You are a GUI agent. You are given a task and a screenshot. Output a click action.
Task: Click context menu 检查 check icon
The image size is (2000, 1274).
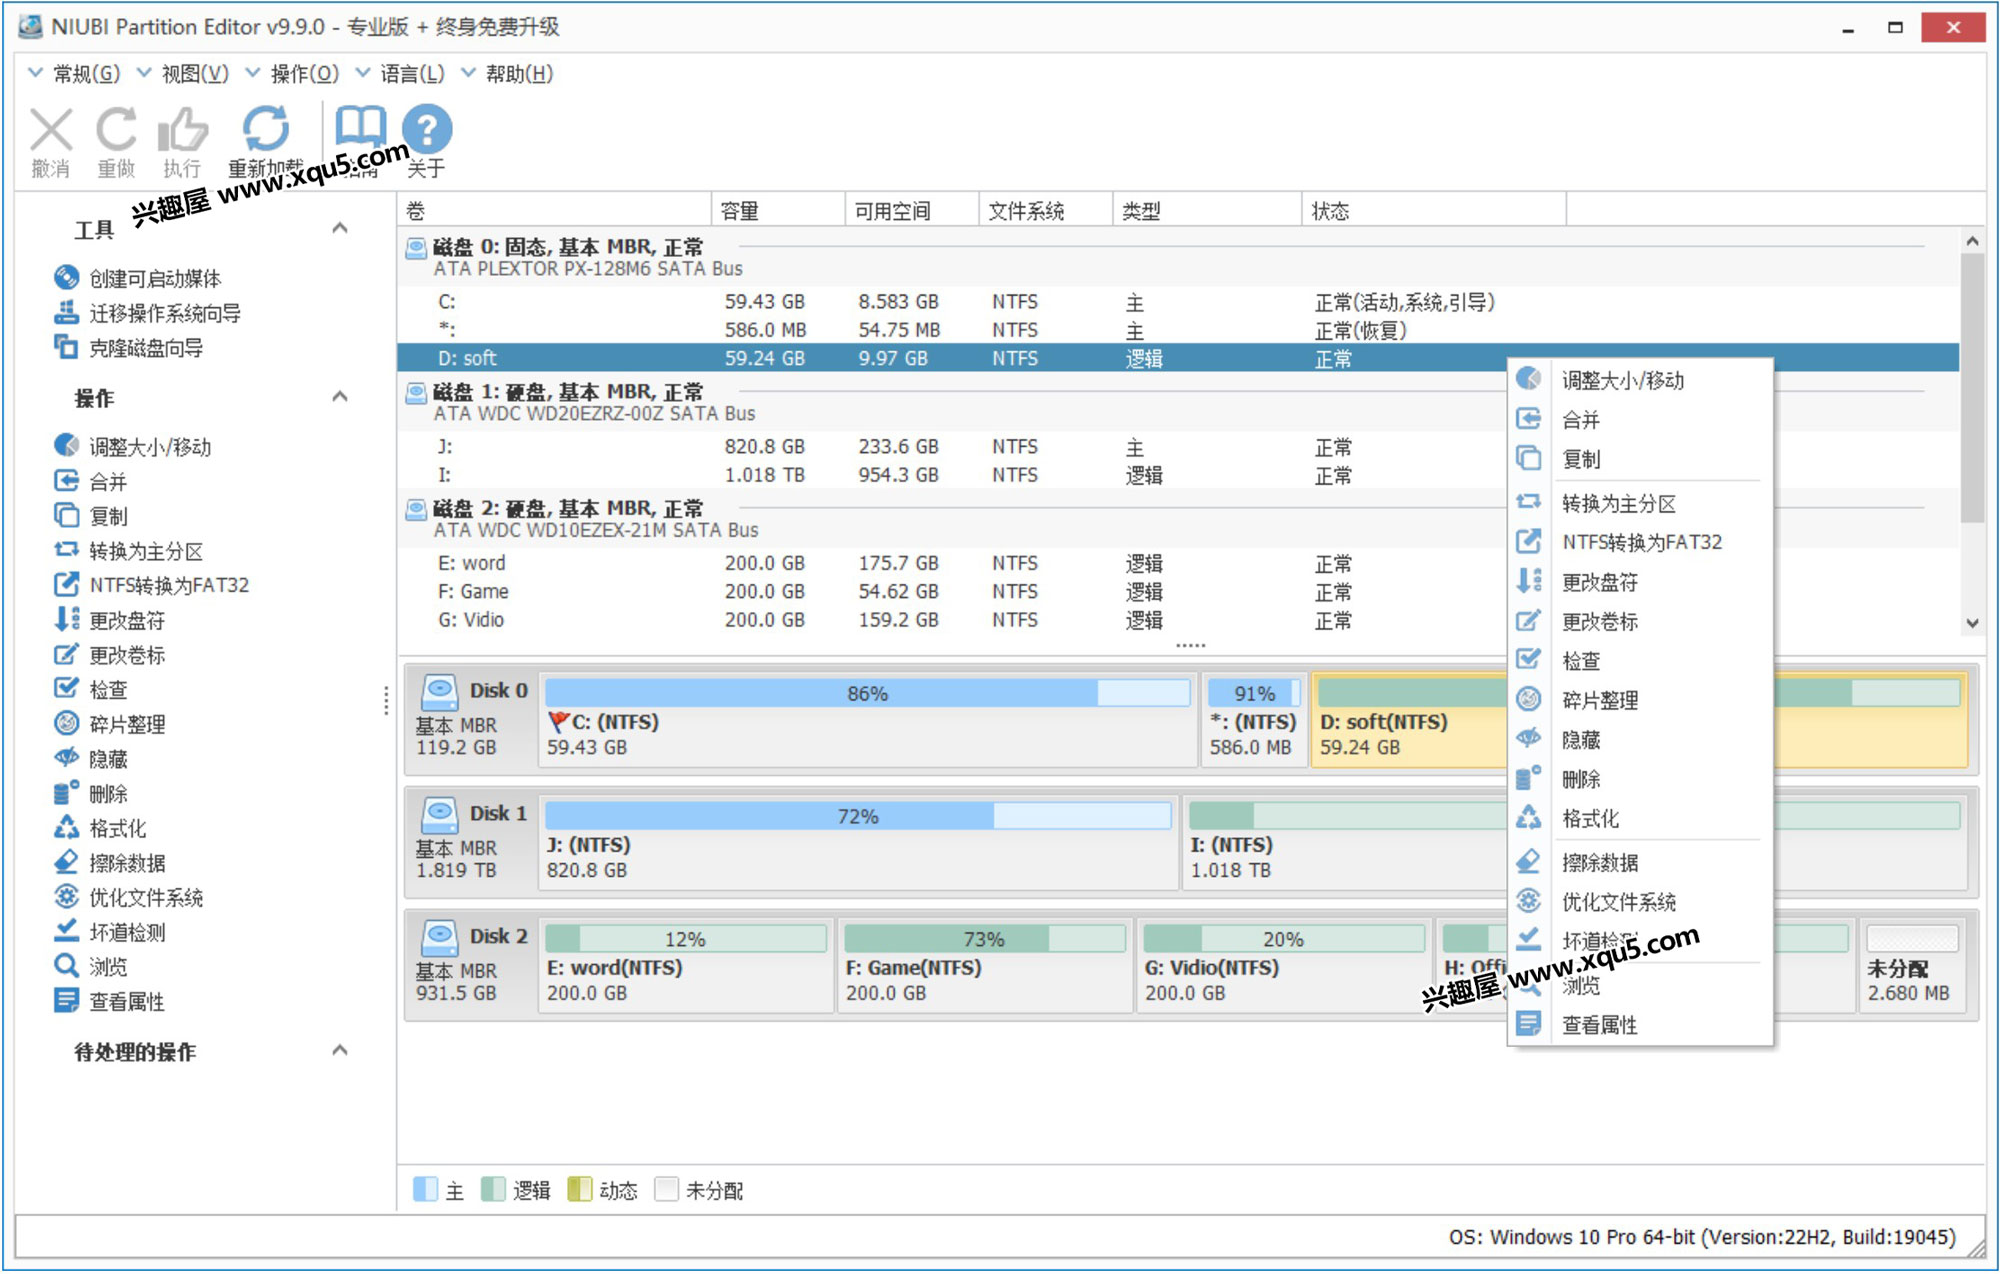[x=1528, y=660]
